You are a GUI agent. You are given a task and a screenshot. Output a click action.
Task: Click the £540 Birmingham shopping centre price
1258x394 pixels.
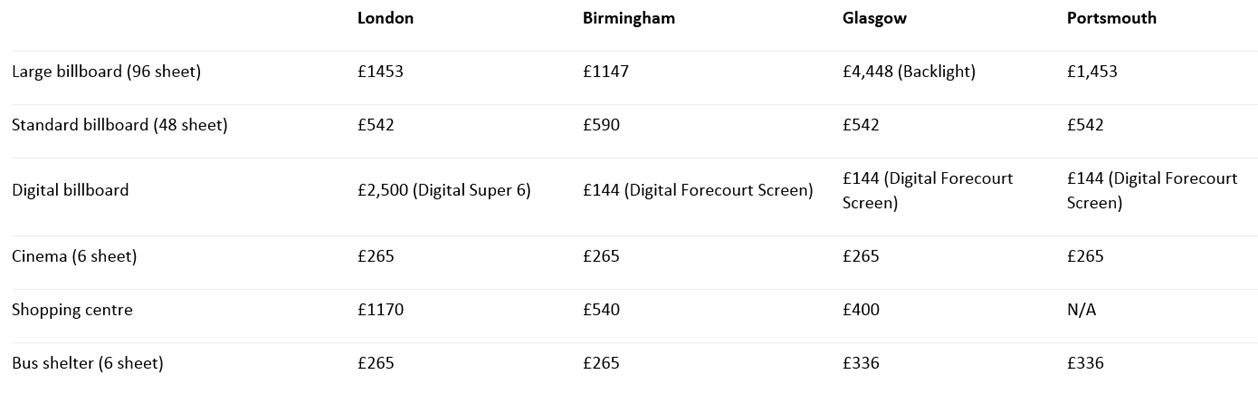pos(601,310)
